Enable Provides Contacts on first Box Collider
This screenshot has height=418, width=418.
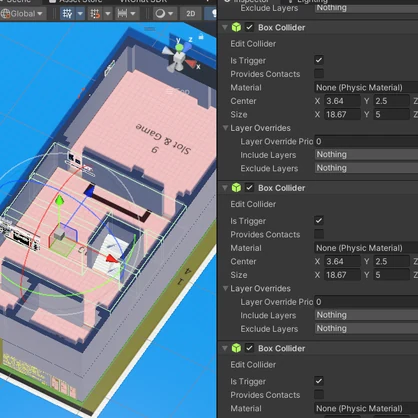[319, 73]
